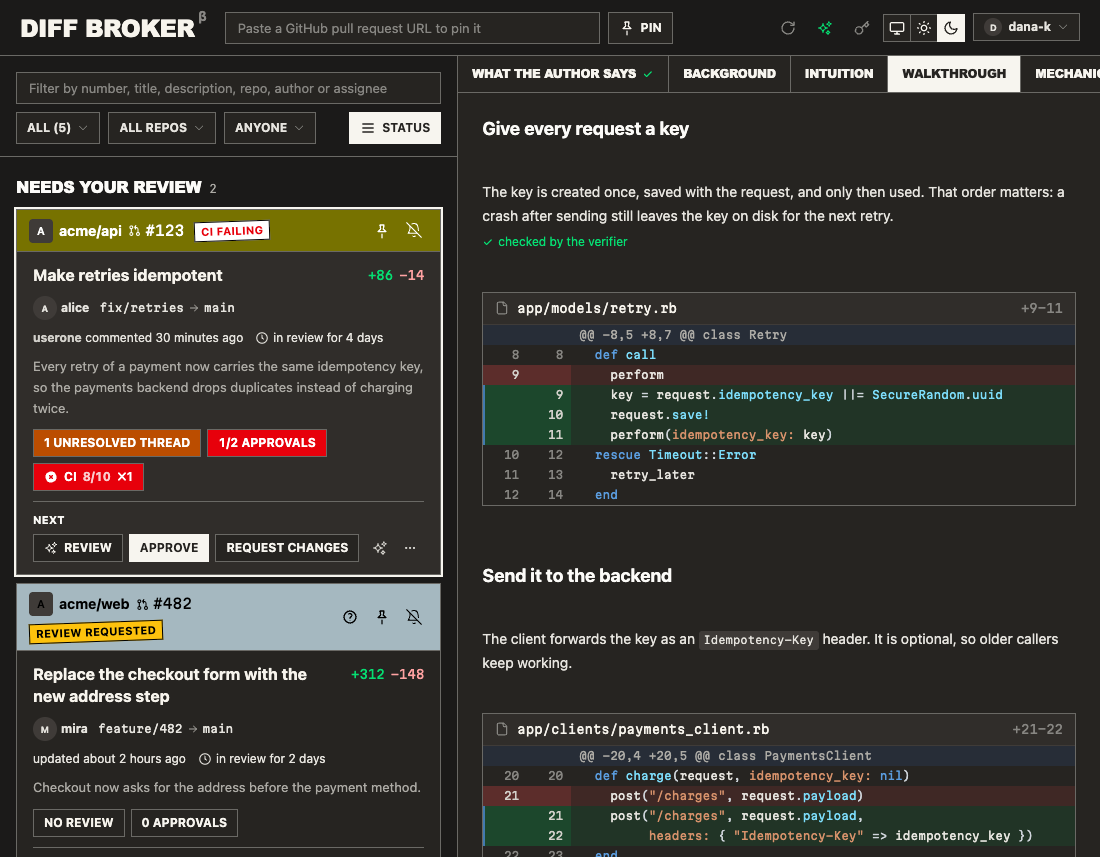Click the 'fix/retries → main' branch text
This screenshot has height=857, width=1100.
[x=167, y=308]
